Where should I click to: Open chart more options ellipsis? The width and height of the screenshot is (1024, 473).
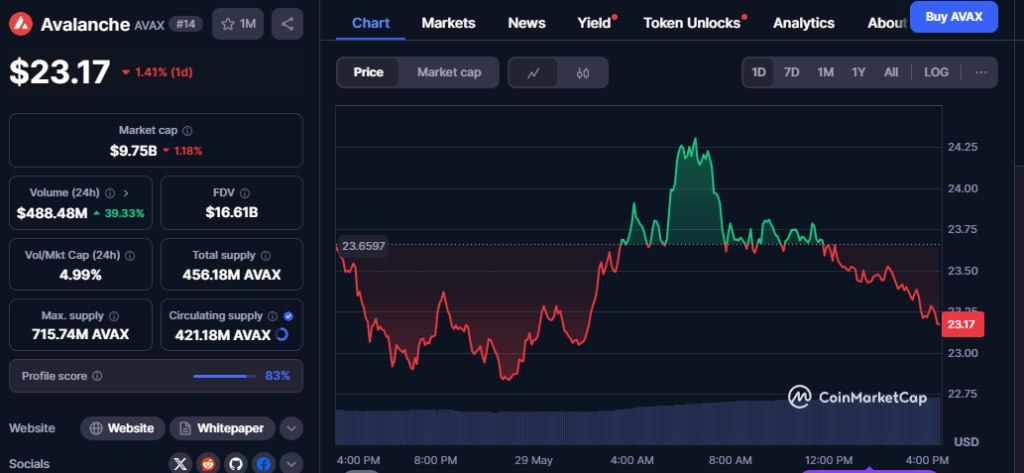(981, 72)
